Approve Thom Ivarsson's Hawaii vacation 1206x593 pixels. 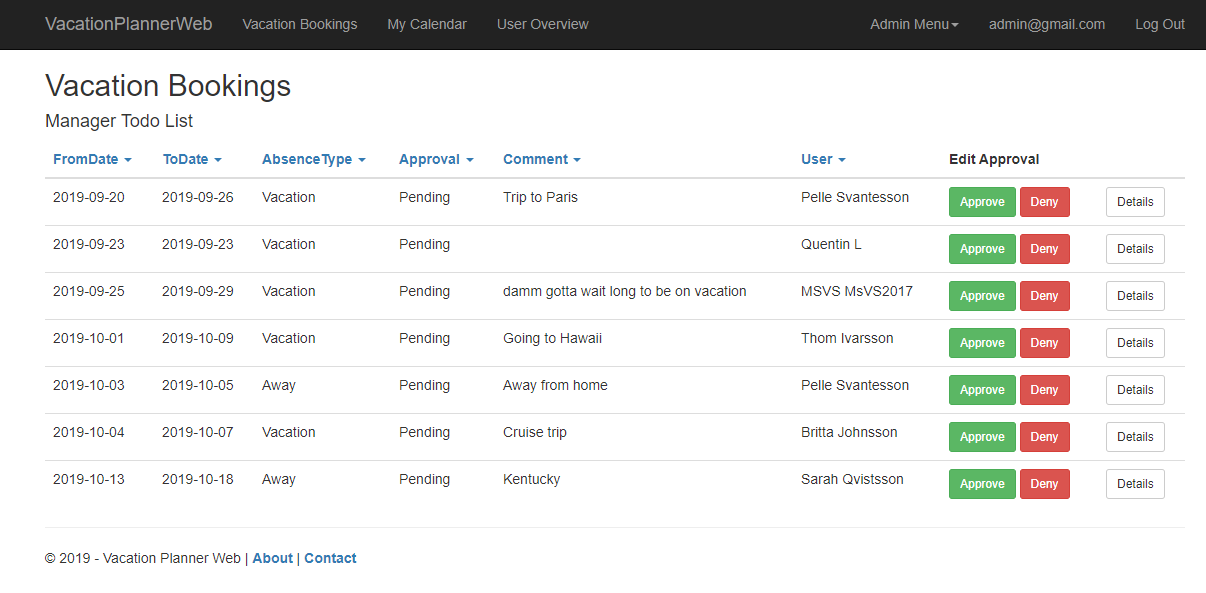(x=981, y=343)
